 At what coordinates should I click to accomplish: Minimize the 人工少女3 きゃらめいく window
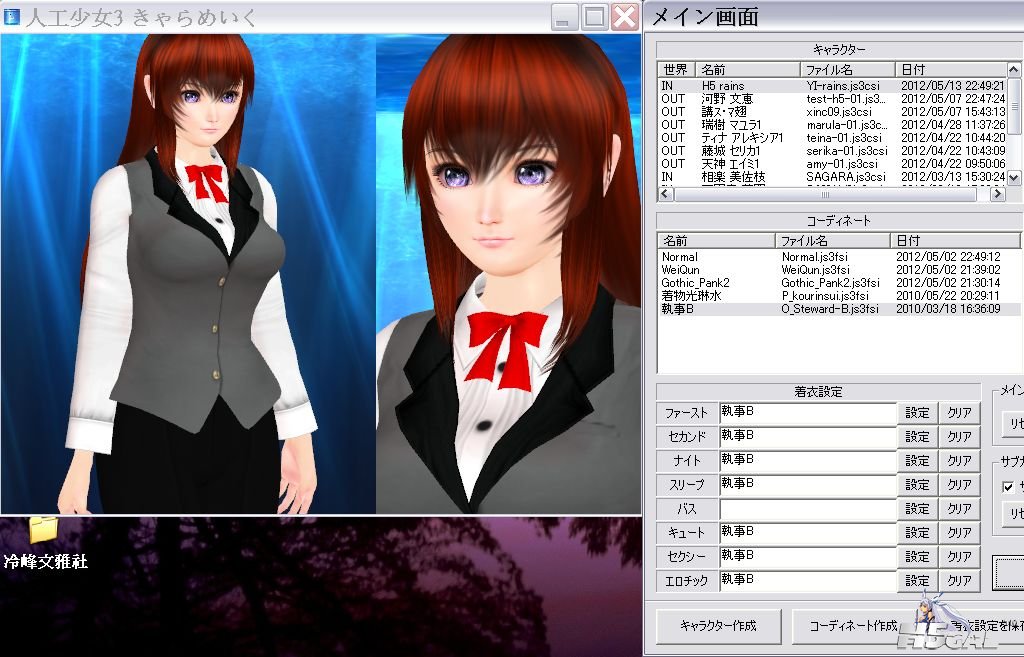click(564, 16)
